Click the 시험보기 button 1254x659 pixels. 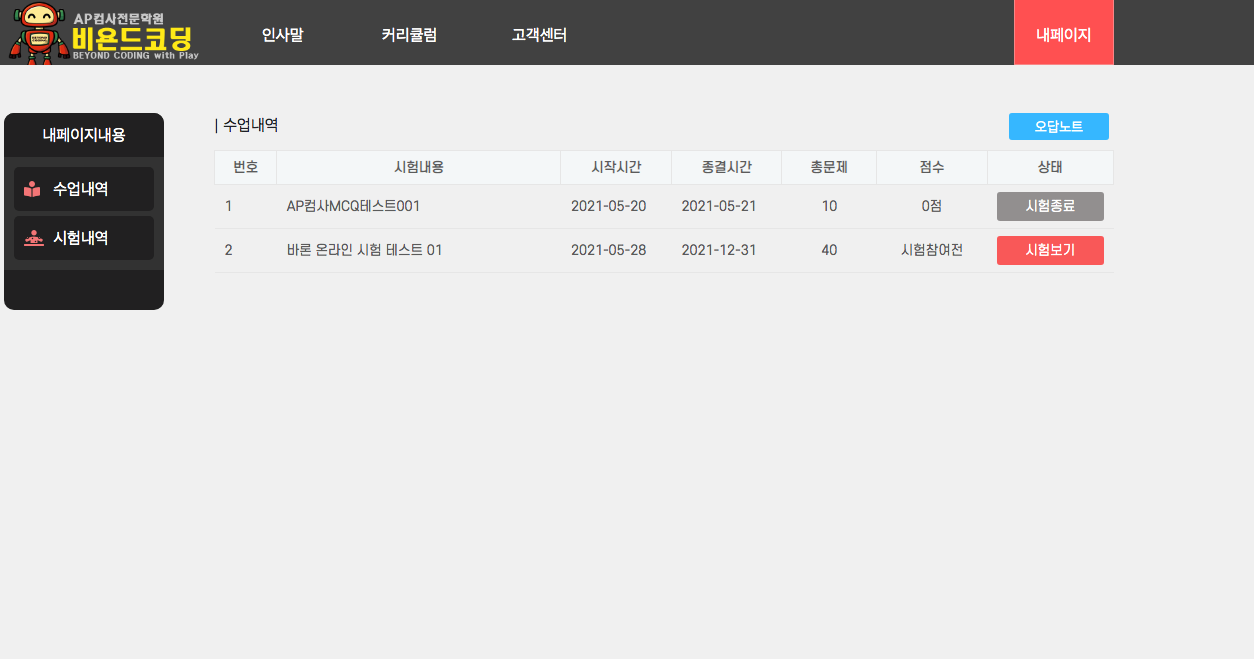tap(1050, 250)
